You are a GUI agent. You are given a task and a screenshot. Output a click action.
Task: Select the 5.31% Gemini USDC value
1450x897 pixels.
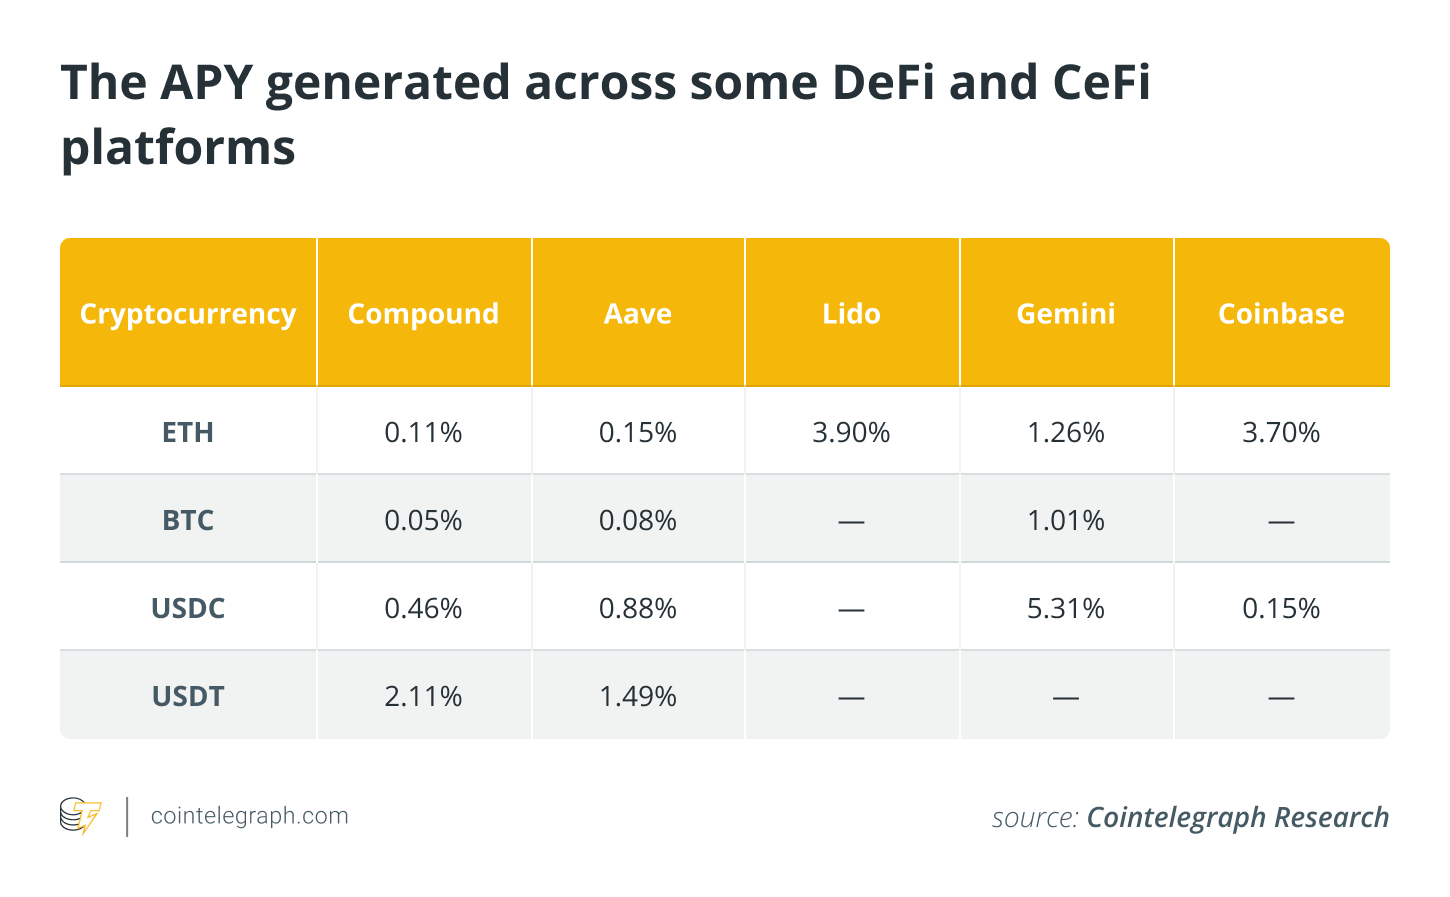point(1066,608)
